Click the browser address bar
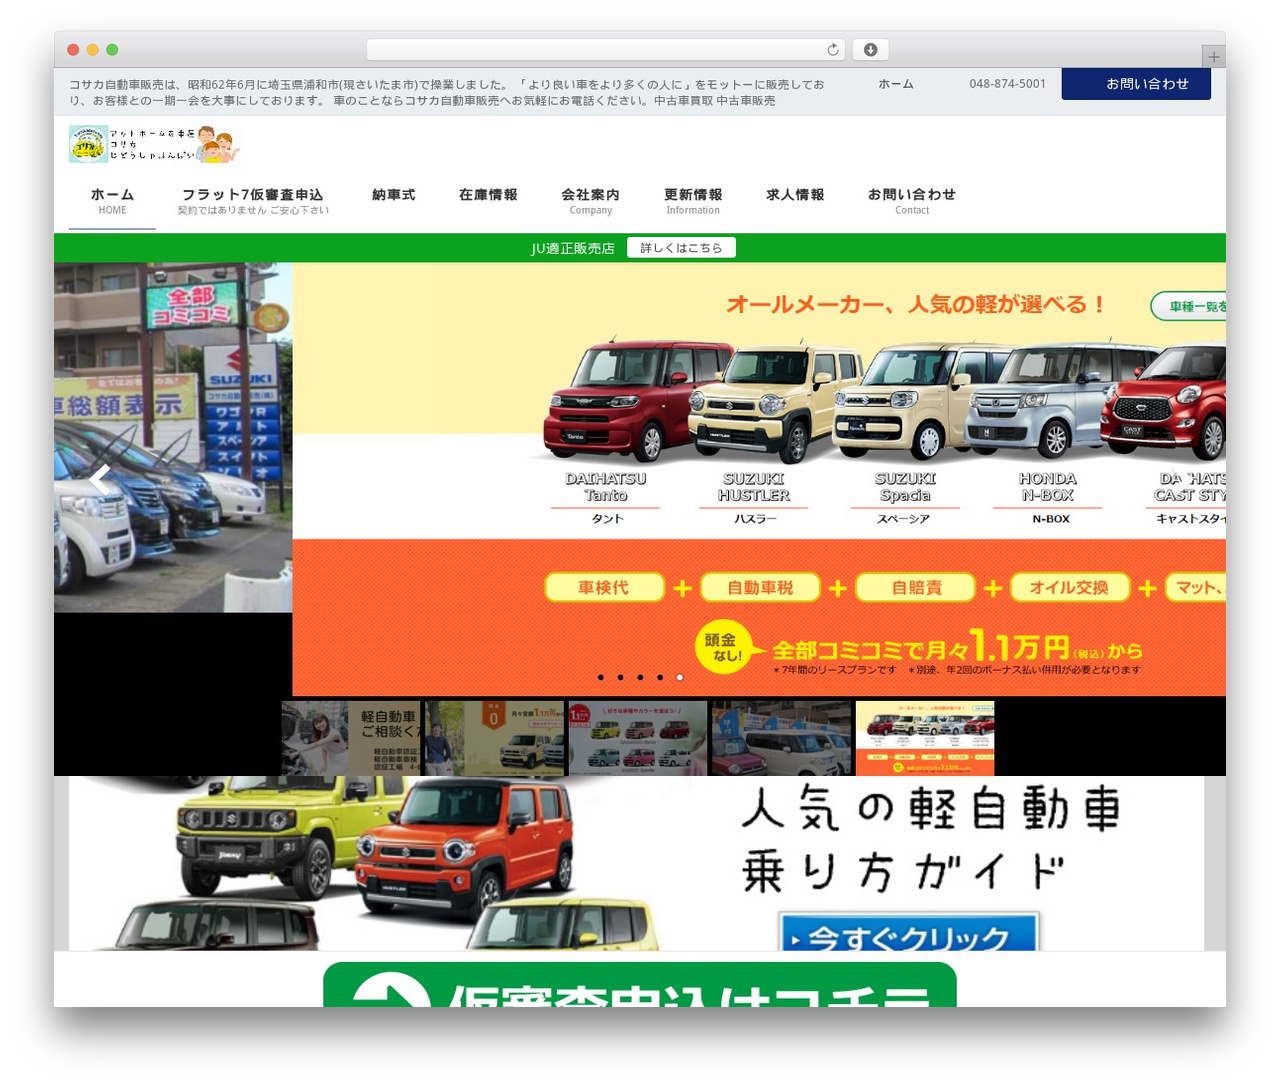 click(x=605, y=50)
